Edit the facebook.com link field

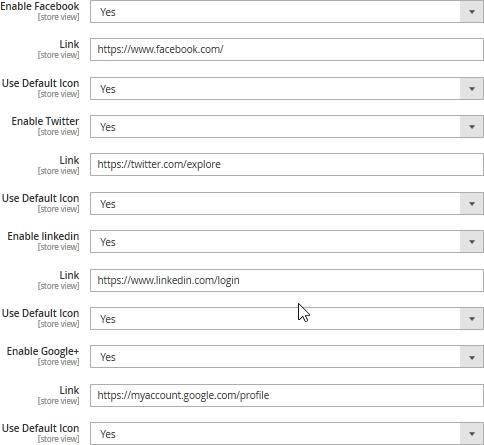pyautogui.click(x=287, y=49)
